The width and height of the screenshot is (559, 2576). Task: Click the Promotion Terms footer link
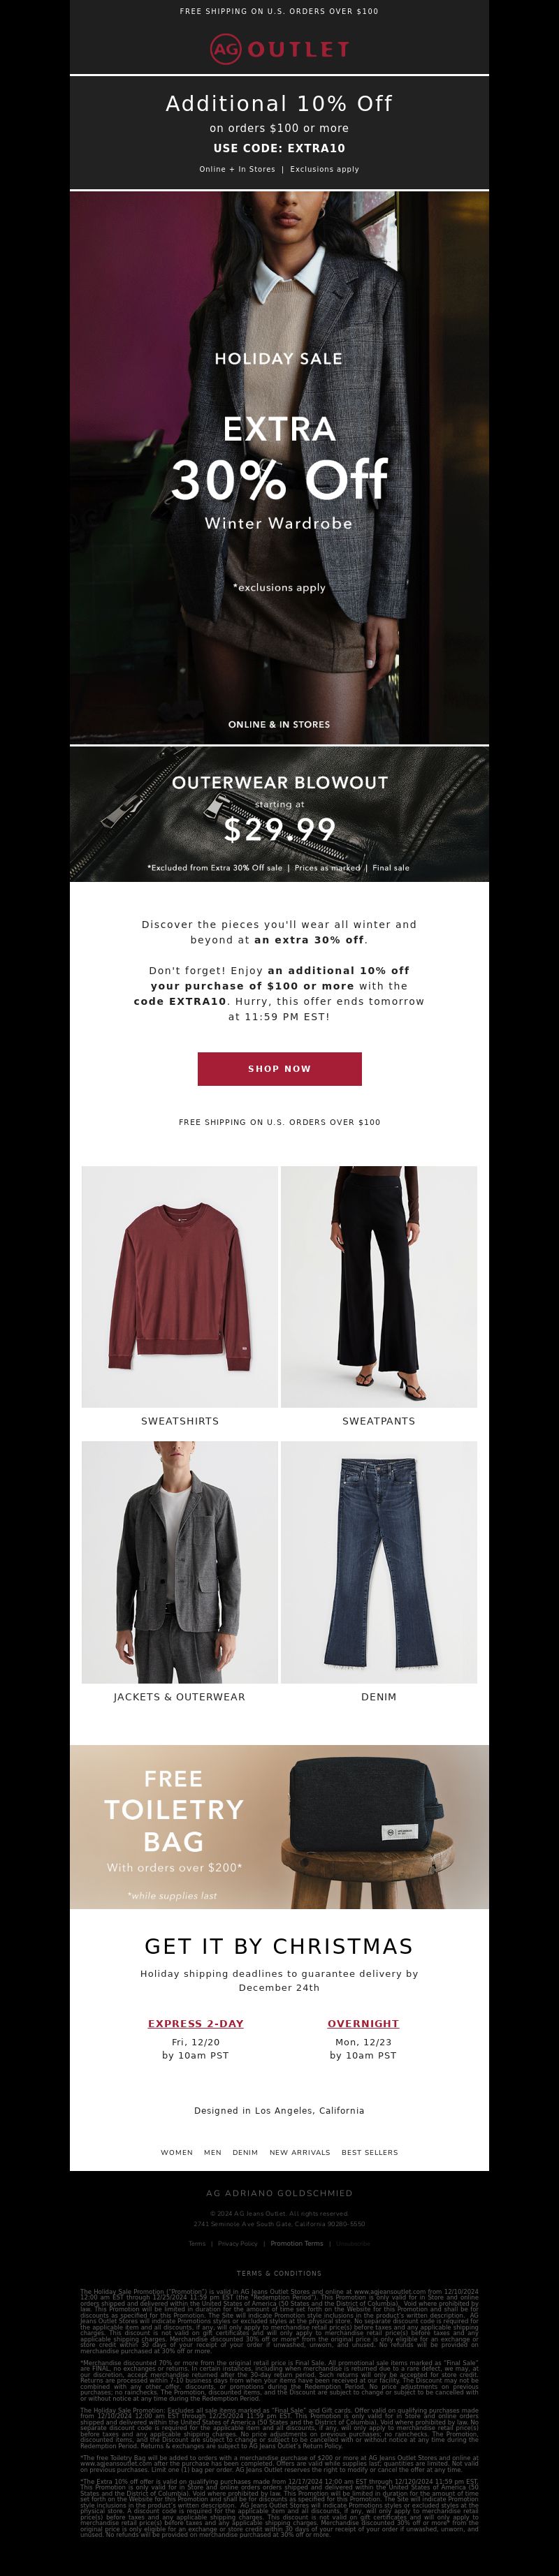pyautogui.click(x=297, y=2243)
